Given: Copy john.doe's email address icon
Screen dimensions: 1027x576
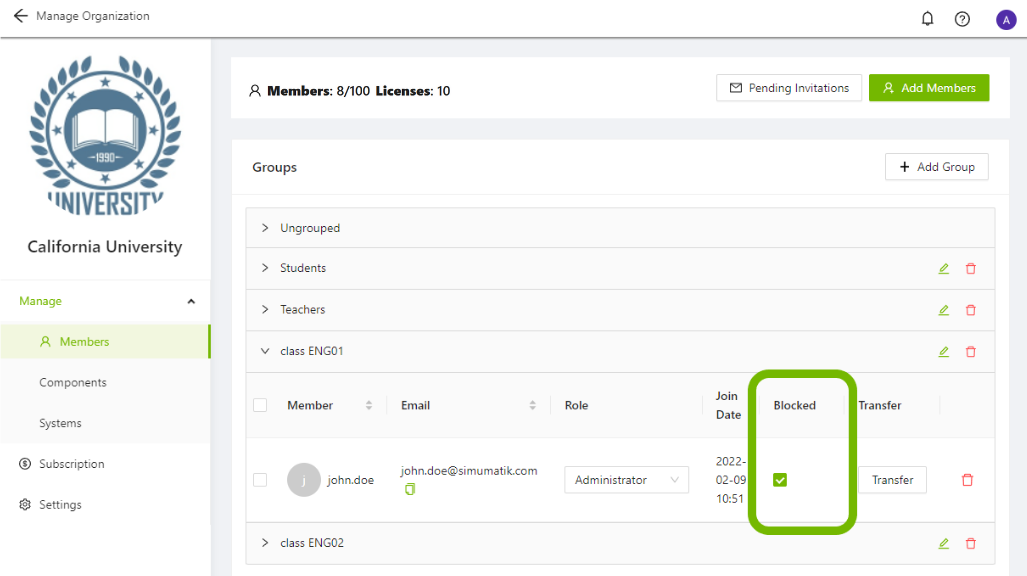Looking at the screenshot, I should (410, 489).
